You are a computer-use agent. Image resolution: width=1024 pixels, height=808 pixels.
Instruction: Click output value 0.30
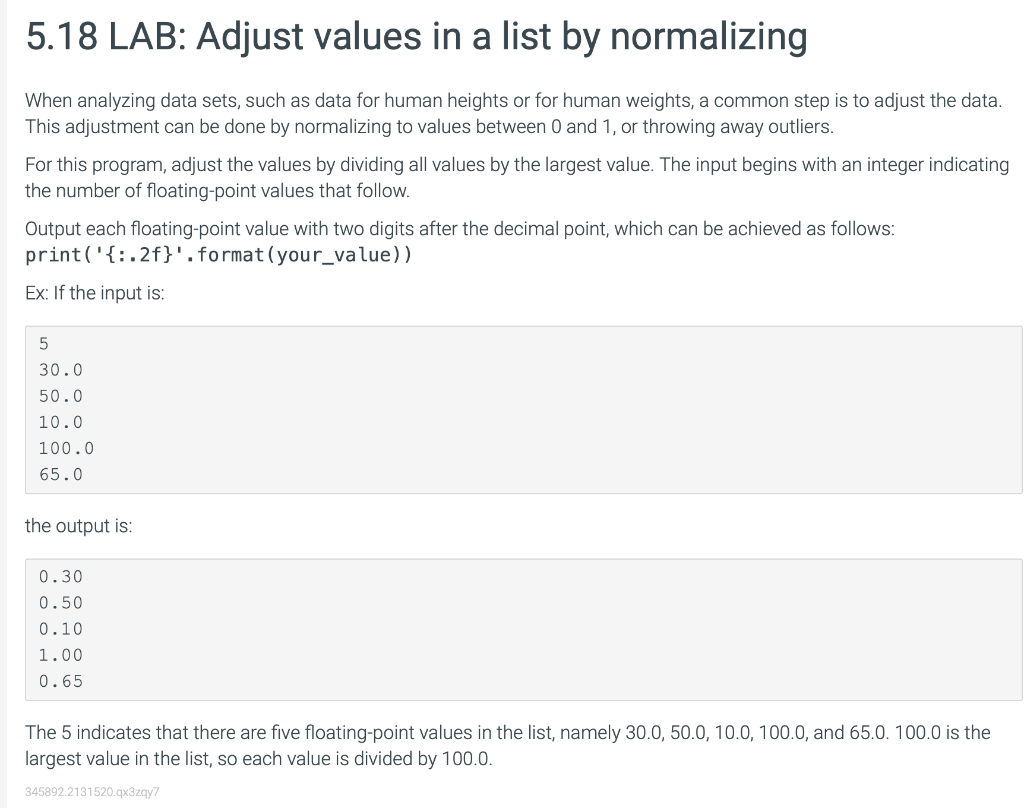pos(61,577)
